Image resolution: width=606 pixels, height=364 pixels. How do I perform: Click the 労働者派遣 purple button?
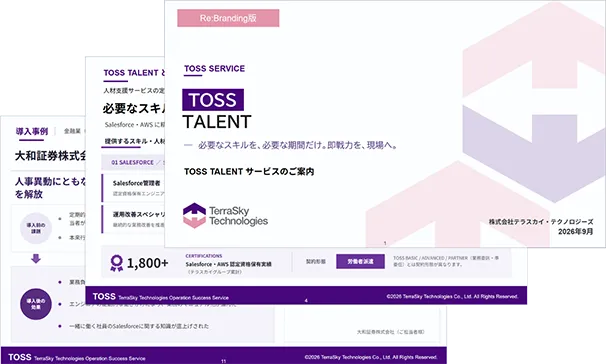tap(360, 261)
